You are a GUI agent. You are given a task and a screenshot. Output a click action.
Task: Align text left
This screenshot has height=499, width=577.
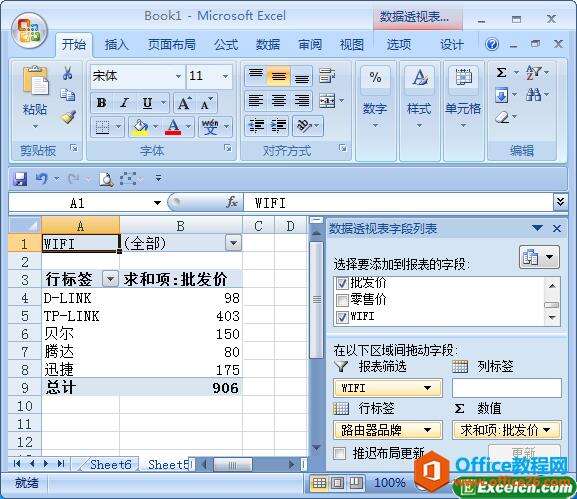pyautogui.click(x=256, y=101)
